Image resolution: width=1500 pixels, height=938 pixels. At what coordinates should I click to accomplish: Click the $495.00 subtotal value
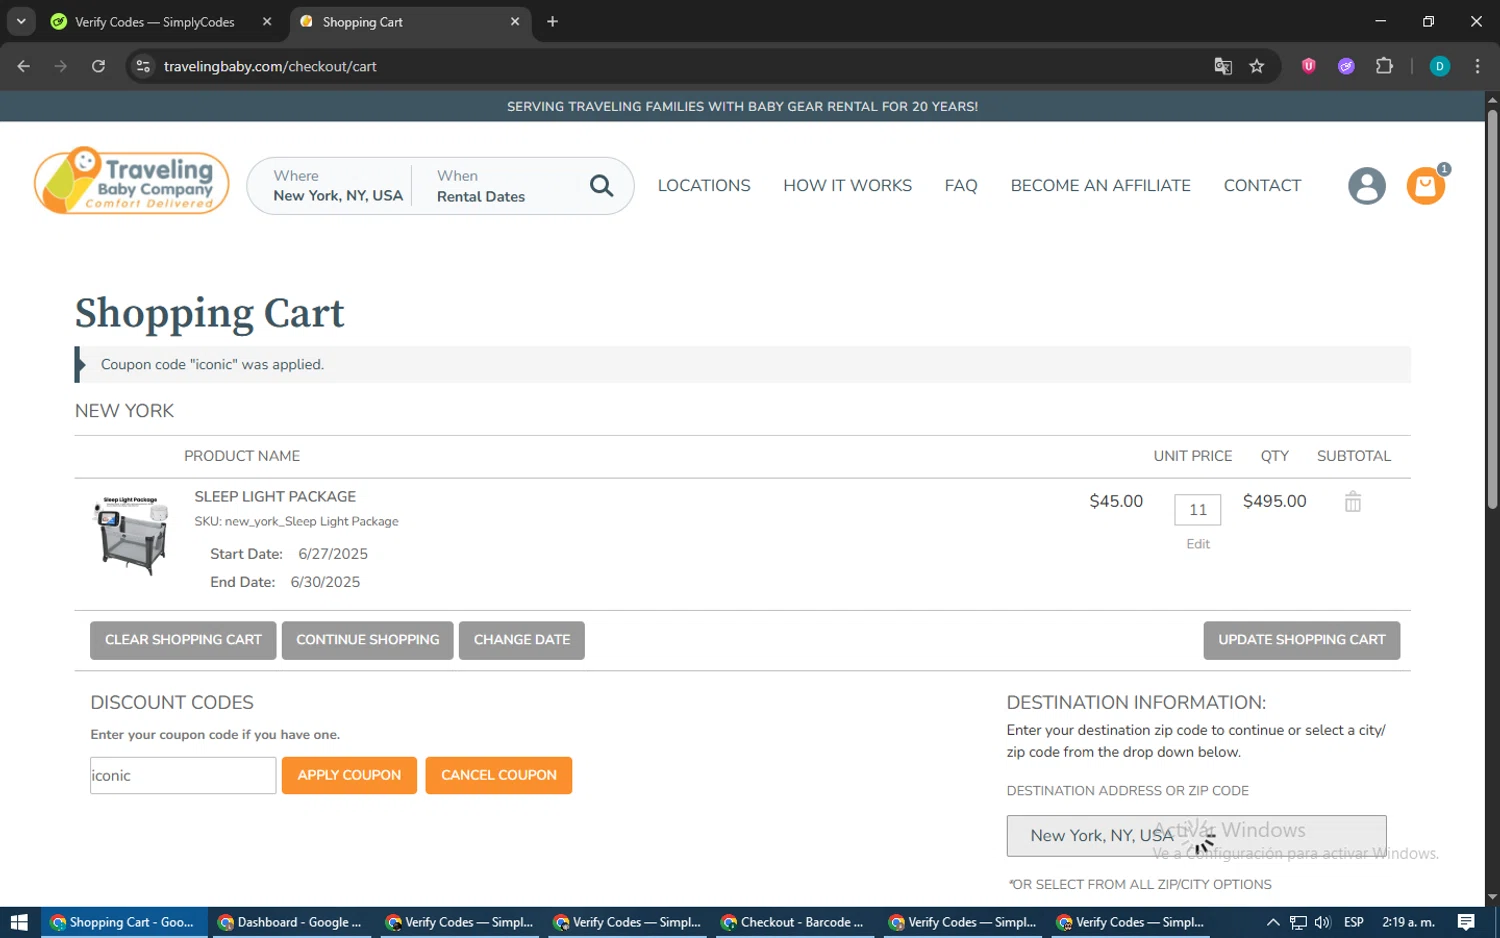point(1274,501)
